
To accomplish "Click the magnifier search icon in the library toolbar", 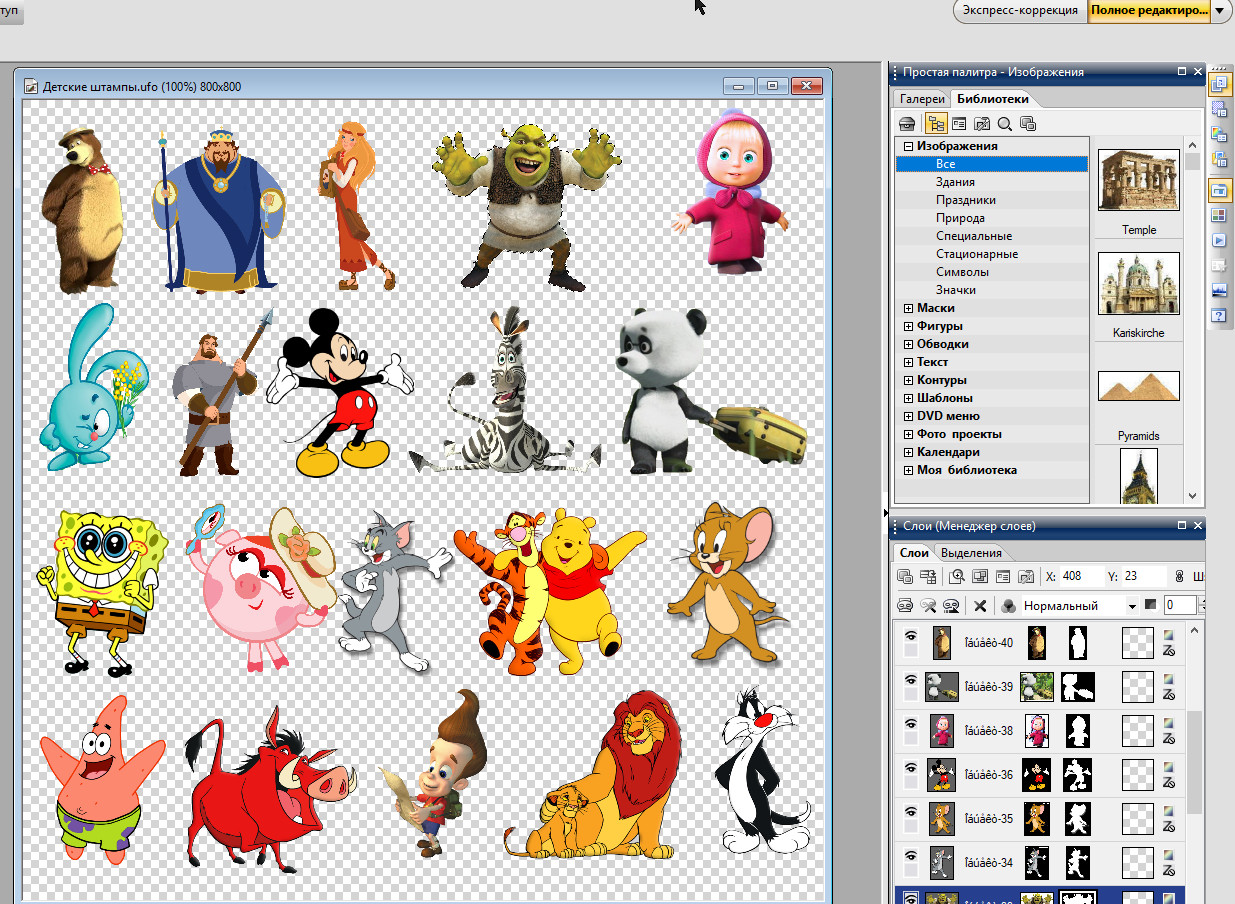I will pyautogui.click(x=1004, y=124).
